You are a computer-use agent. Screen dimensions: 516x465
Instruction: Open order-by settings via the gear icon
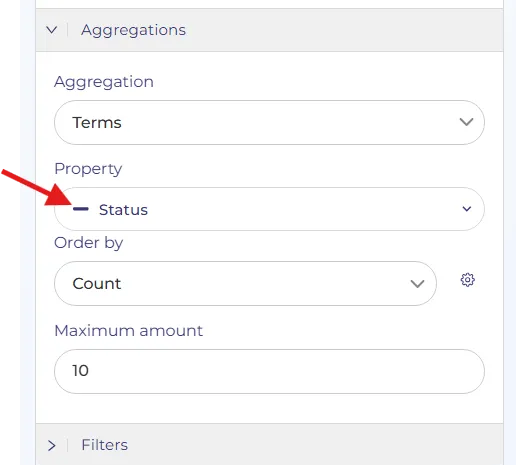(468, 280)
